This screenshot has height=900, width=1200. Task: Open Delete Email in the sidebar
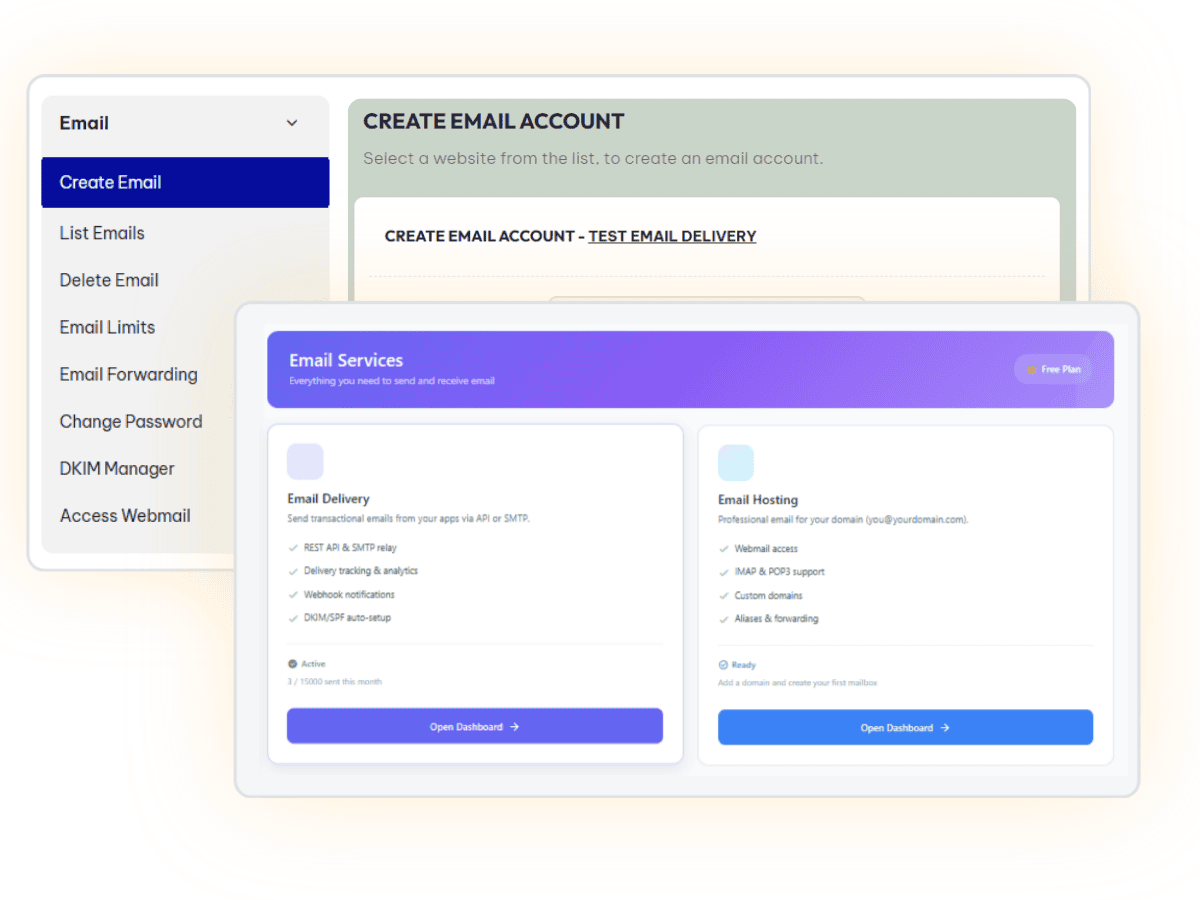109,280
